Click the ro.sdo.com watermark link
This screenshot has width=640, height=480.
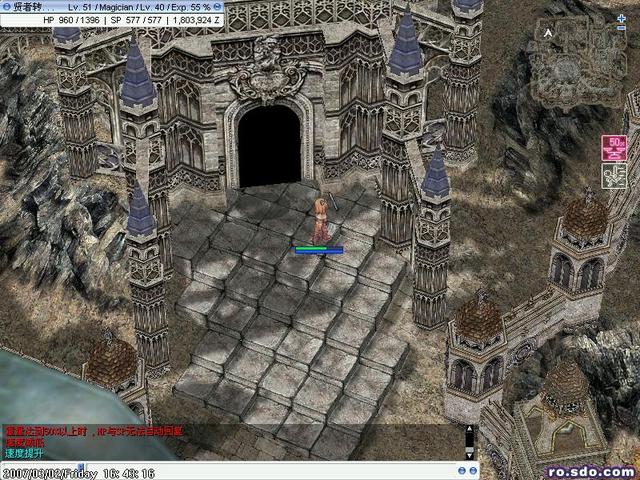pyautogui.click(x=590, y=470)
